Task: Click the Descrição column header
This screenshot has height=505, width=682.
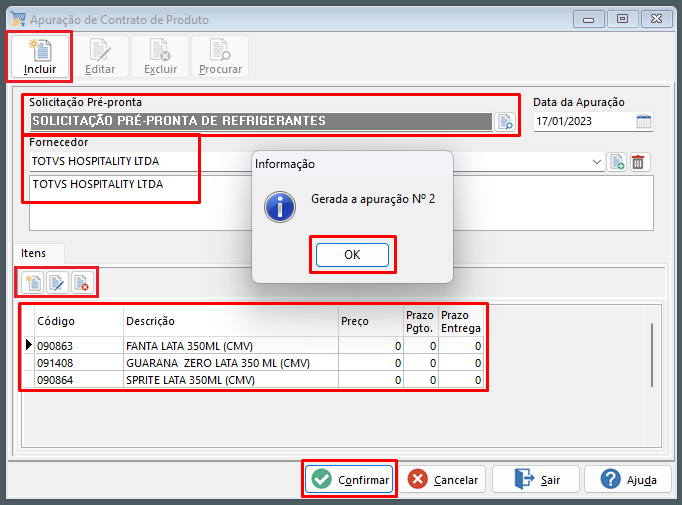Action: [231, 321]
